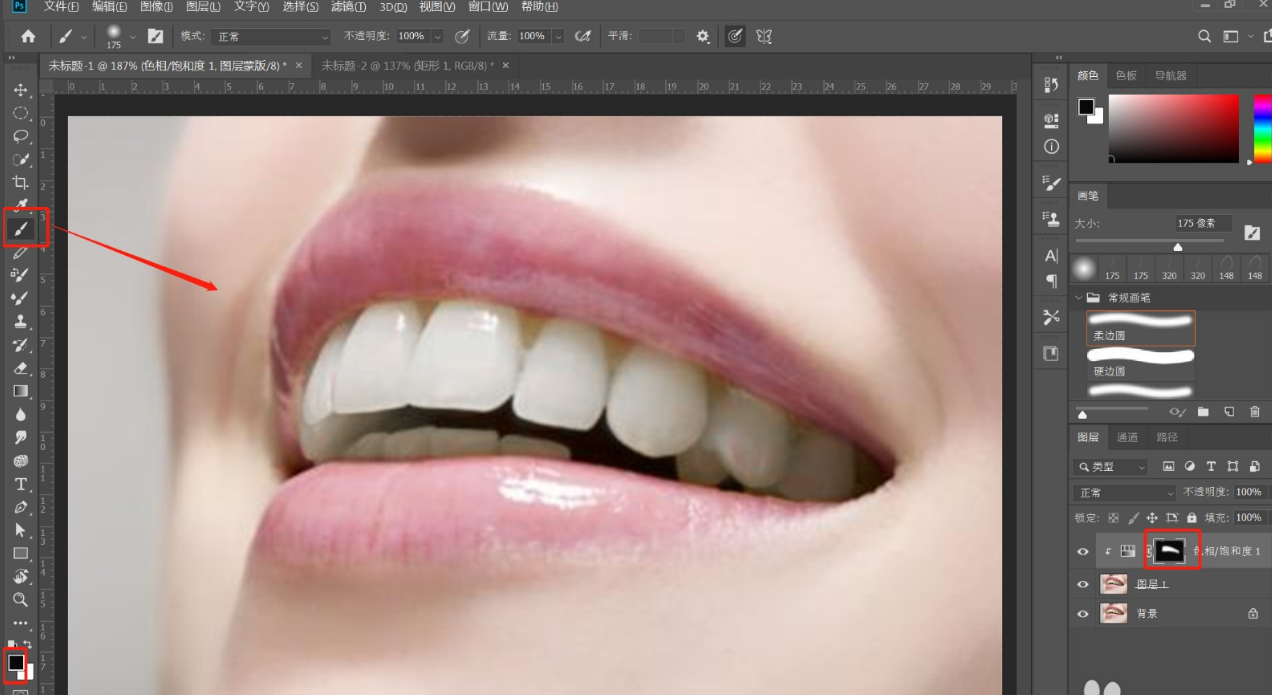This screenshot has height=695, width=1272.
Task: Select the Crop tool
Action: pyautogui.click(x=20, y=182)
